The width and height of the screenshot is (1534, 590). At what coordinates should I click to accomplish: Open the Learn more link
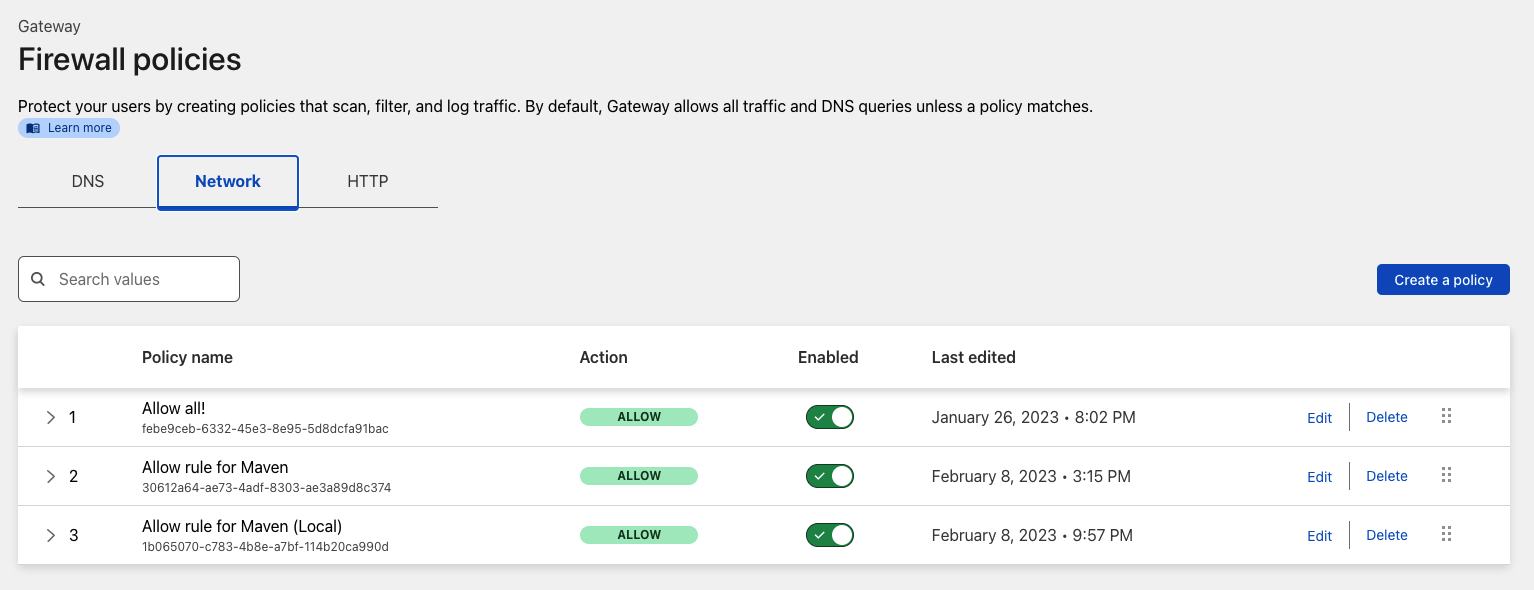coord(79,128)
